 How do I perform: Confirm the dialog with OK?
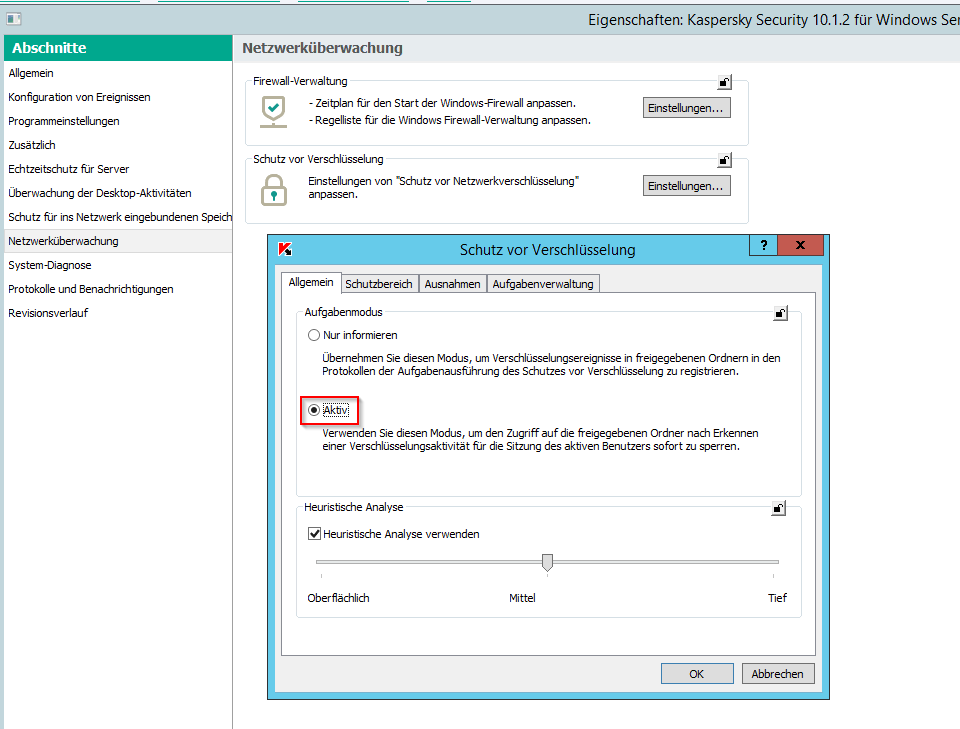pyautogui.click(x=697, y=673)
